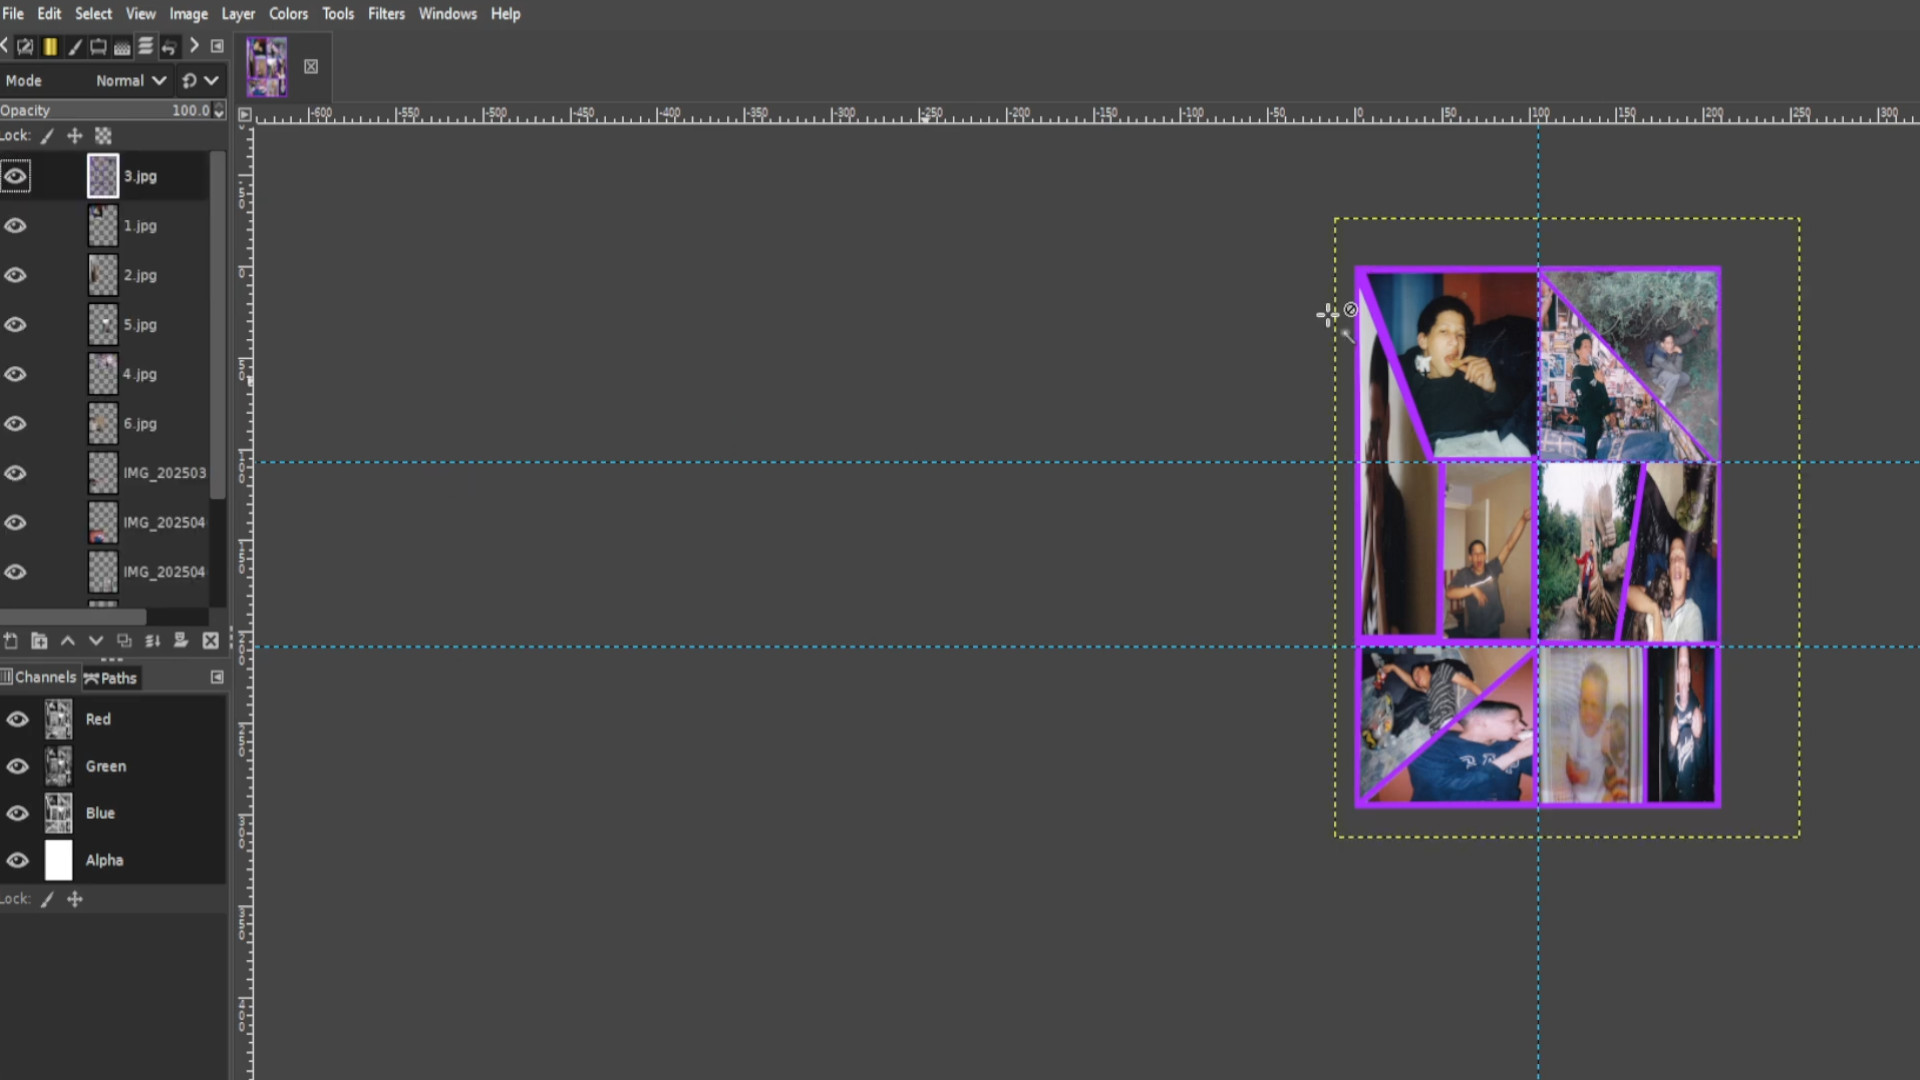The height and width of the screenshot is (1080, 1920).
Task: Toggle channel lock pixels paintbrush icon
Action: tap(47, 900)
